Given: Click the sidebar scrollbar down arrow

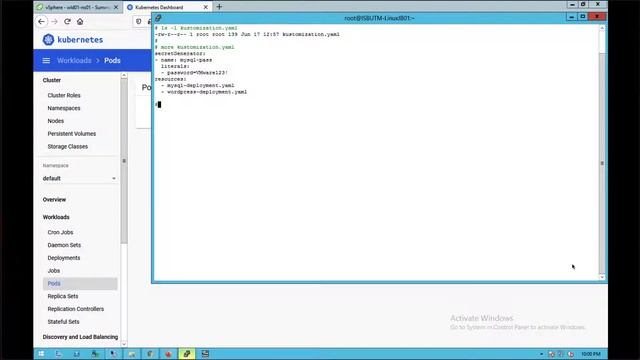Looking at the screenshot, I should pos(124,344).
